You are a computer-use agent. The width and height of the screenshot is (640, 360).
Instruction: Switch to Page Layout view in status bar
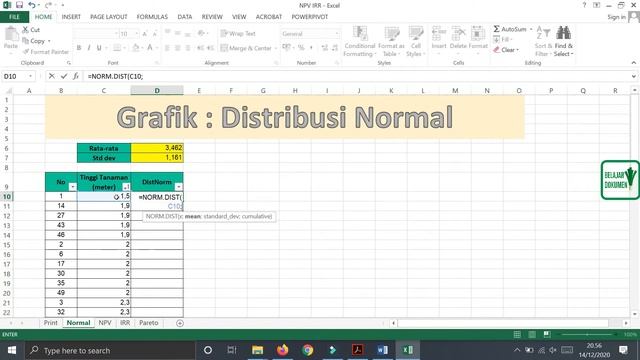click(x=532, y=334)
